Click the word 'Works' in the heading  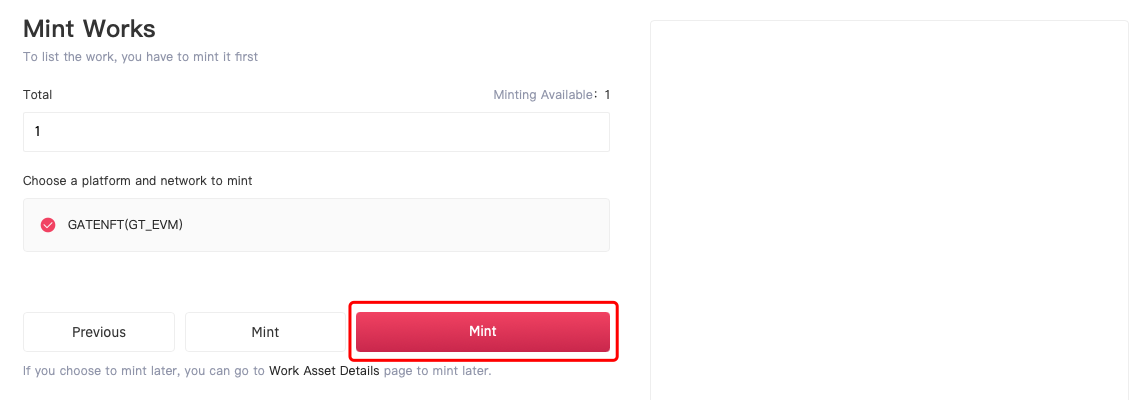119,29
